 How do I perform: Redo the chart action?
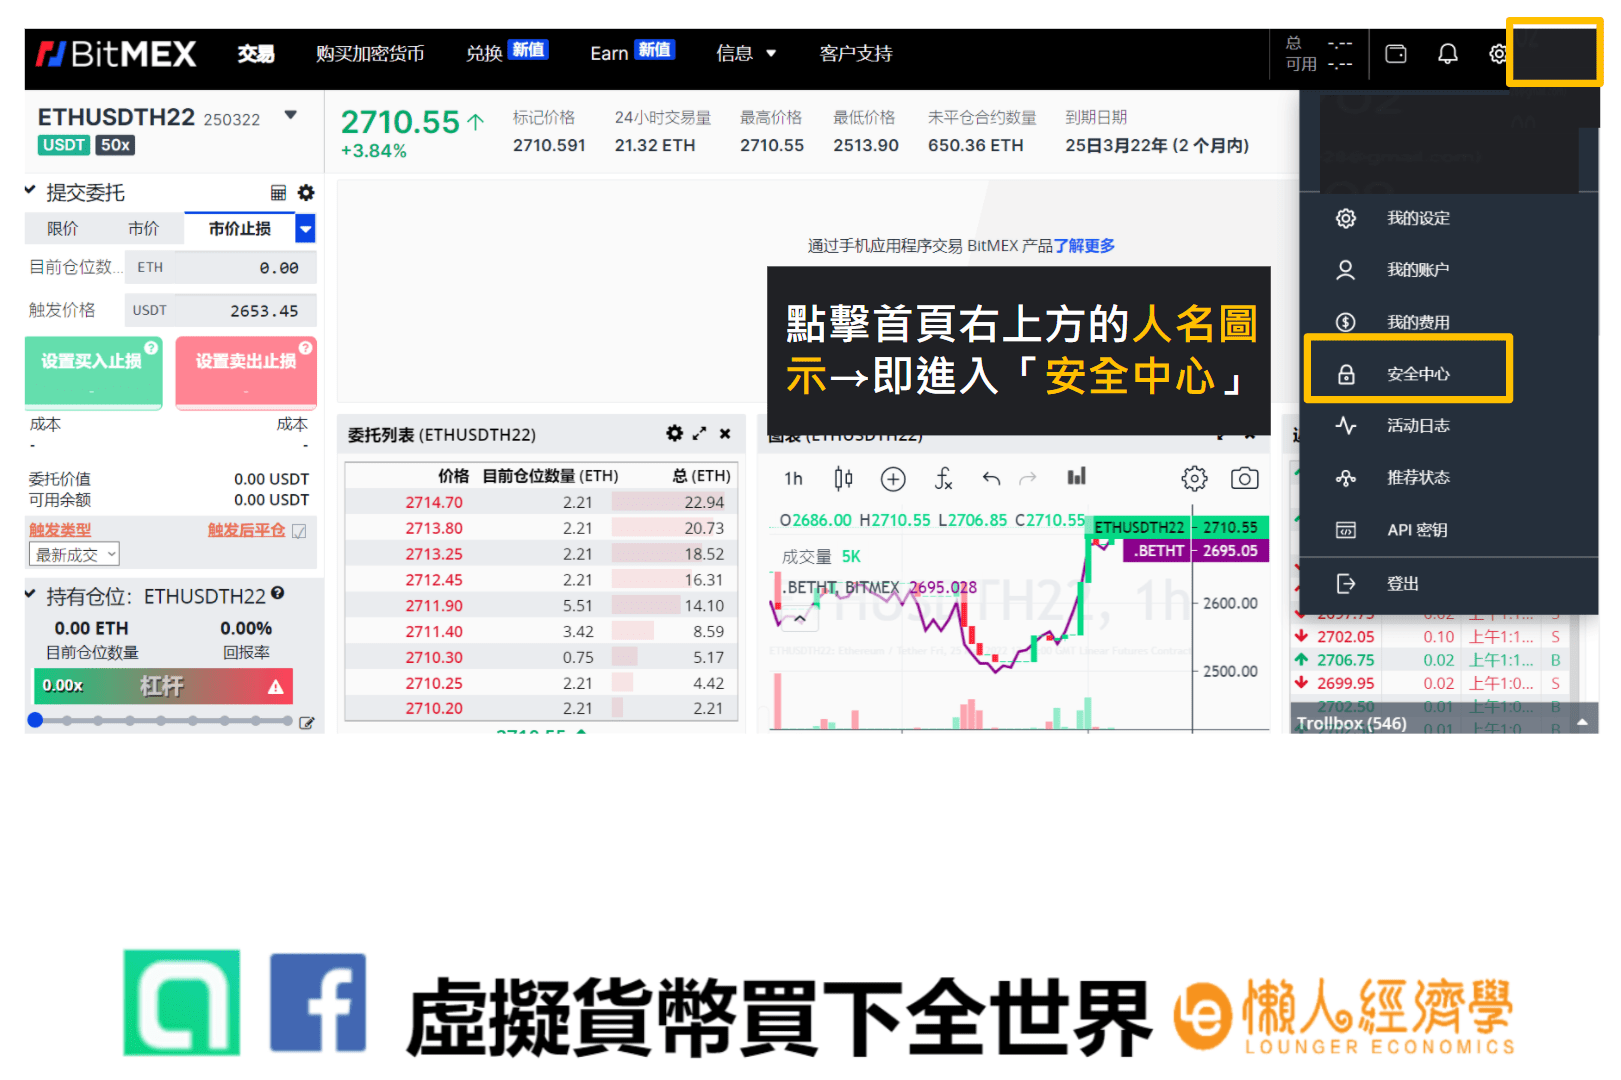pyautogui.click(x=1028, y=479)
